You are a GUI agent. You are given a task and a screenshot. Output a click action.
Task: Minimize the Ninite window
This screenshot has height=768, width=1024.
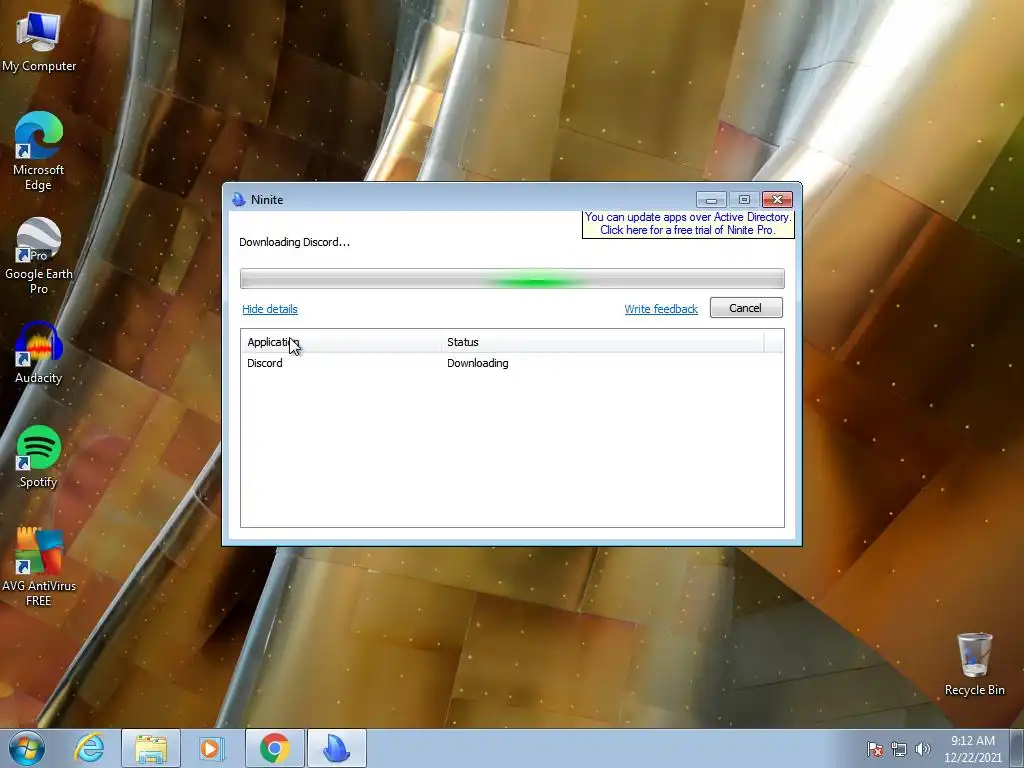coord(711,199)
